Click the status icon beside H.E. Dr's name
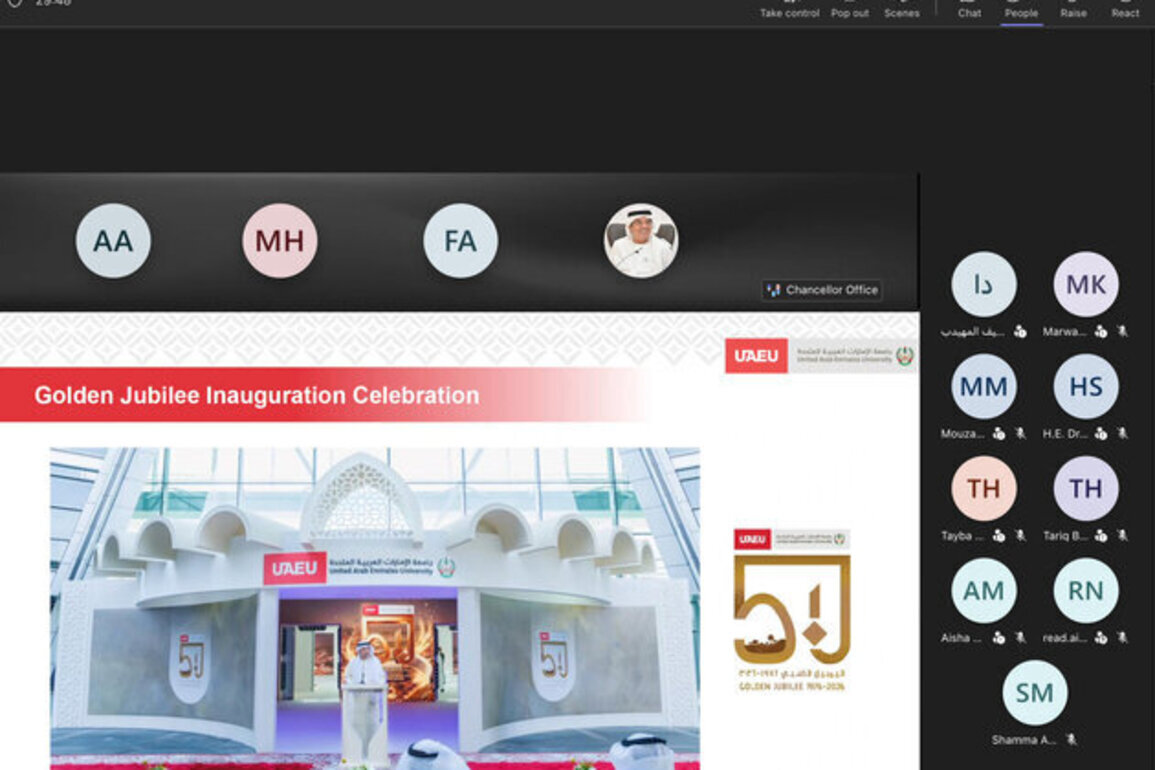This screenshot has height=770, width=1155. [1100, 433]
